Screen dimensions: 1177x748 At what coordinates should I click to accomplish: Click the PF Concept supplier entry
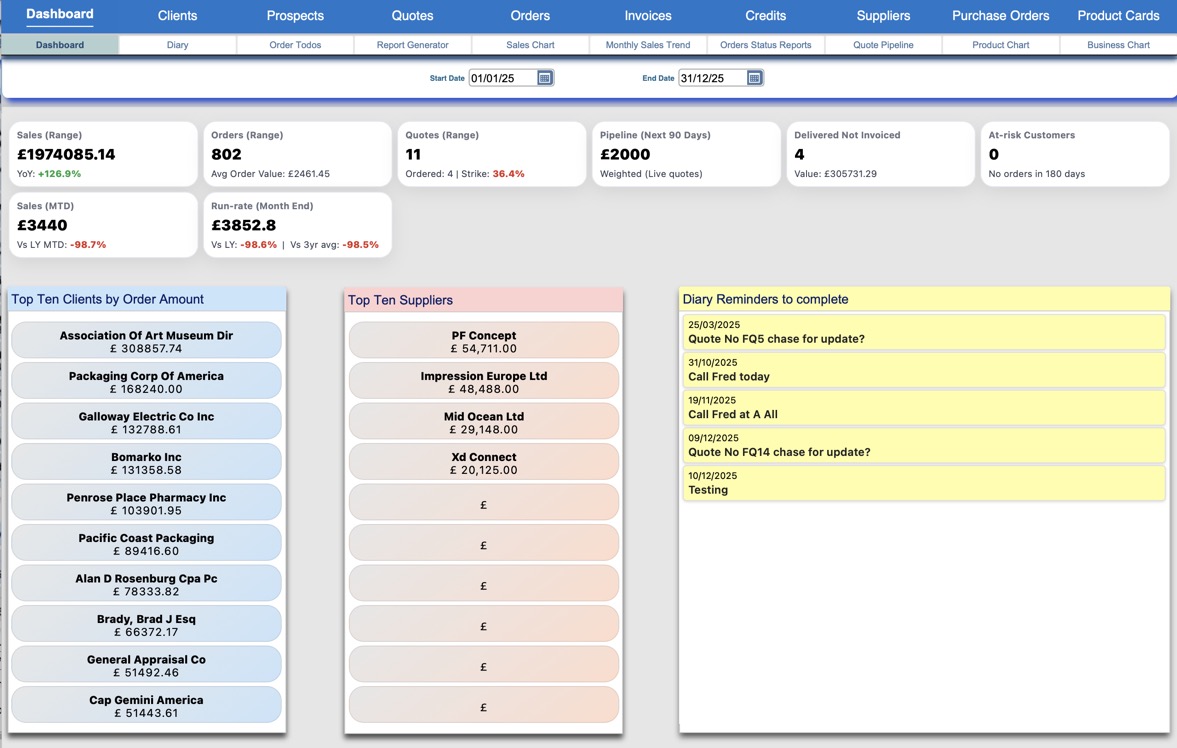point(484,341)
